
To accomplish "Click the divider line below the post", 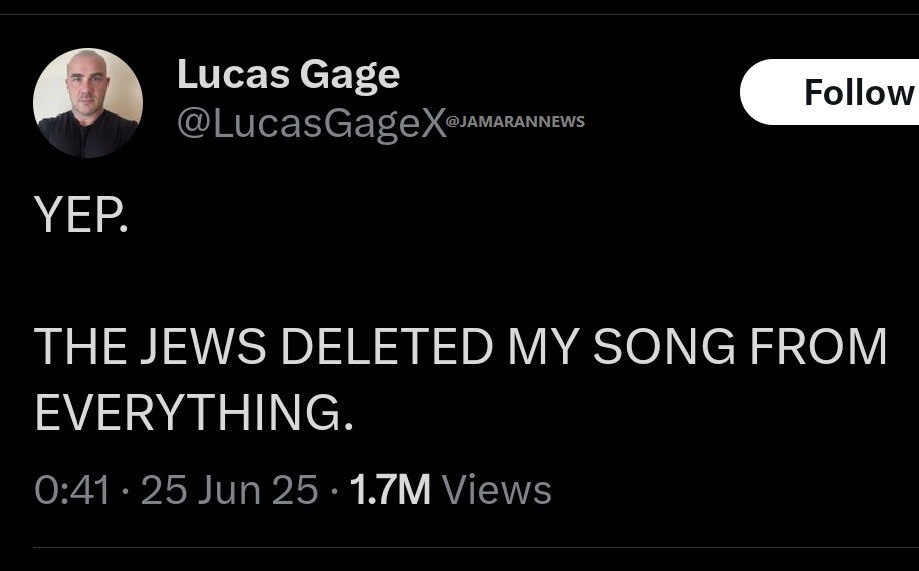I will (x=476, y=548).
